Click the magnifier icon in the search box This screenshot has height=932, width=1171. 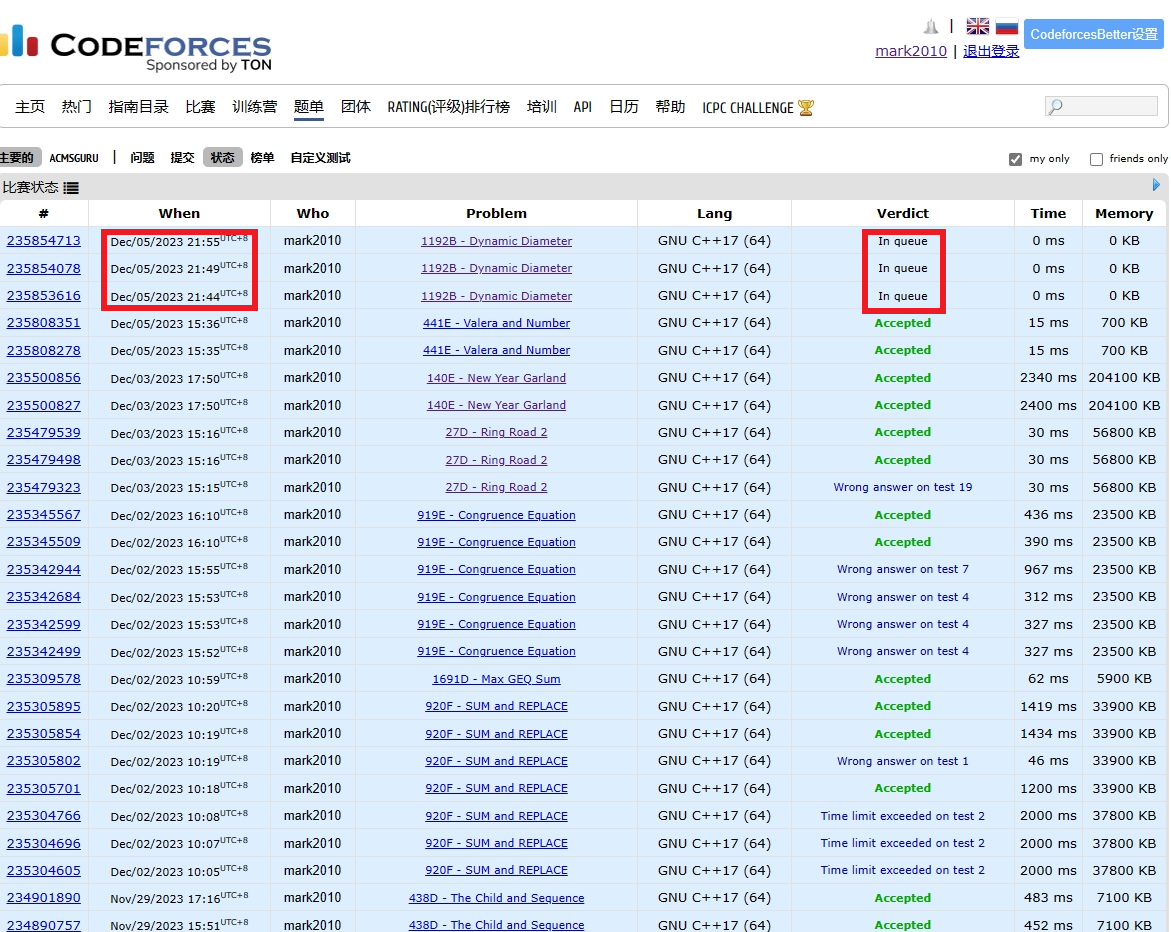point(1056,107)
